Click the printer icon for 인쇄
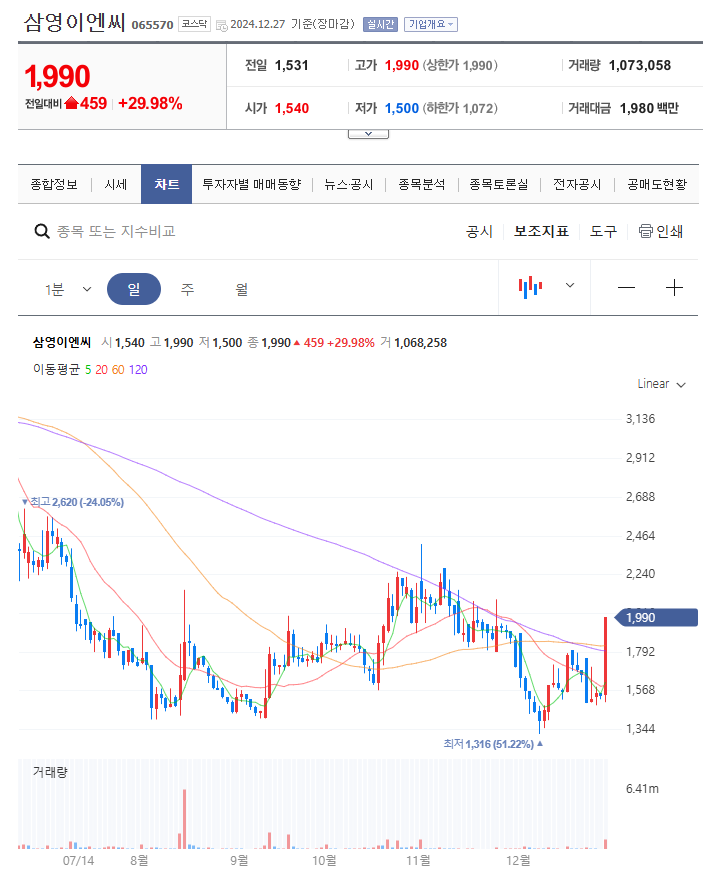This screenshot has width=703, height=873. [645, 231]
